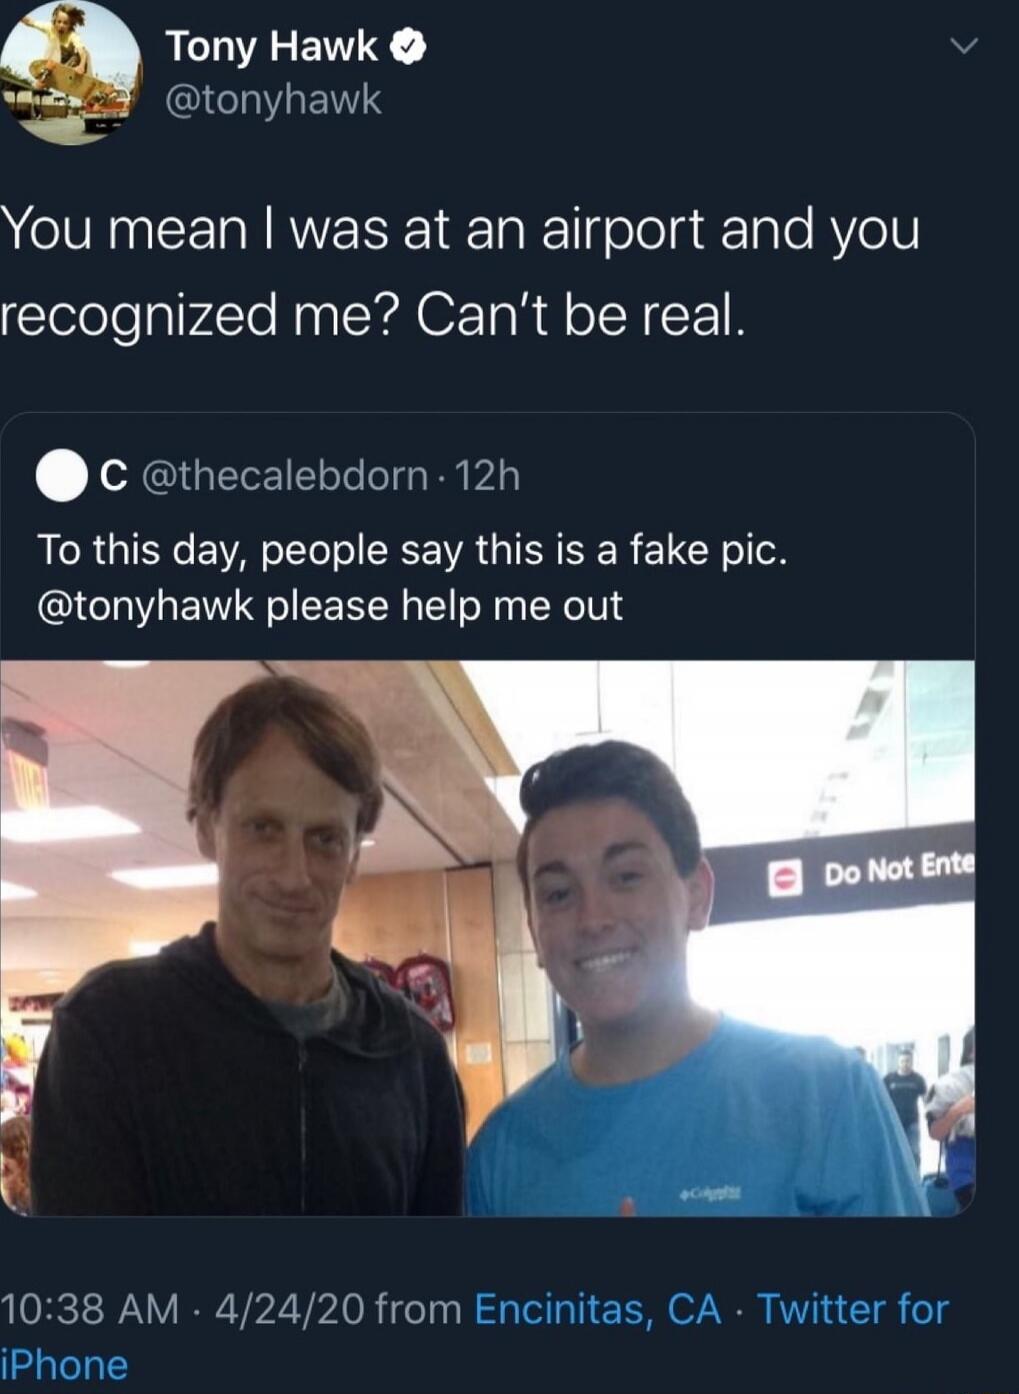1019x1394 pixels.
Task: Click the red no-entry icon in photo
Action: (x=786, y=877)
